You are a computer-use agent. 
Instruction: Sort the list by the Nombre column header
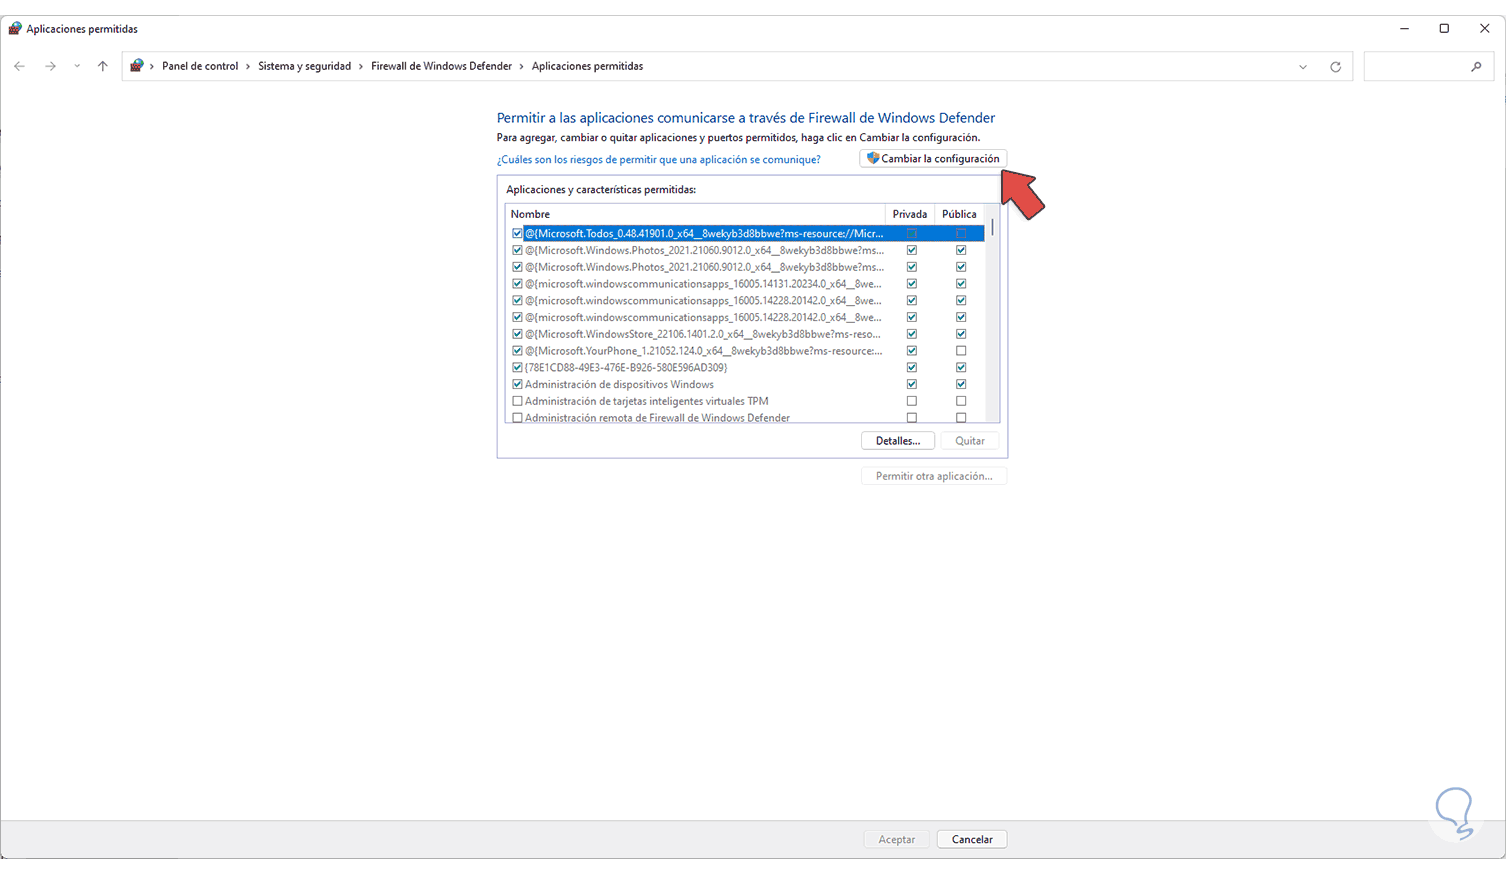point(695,214)
